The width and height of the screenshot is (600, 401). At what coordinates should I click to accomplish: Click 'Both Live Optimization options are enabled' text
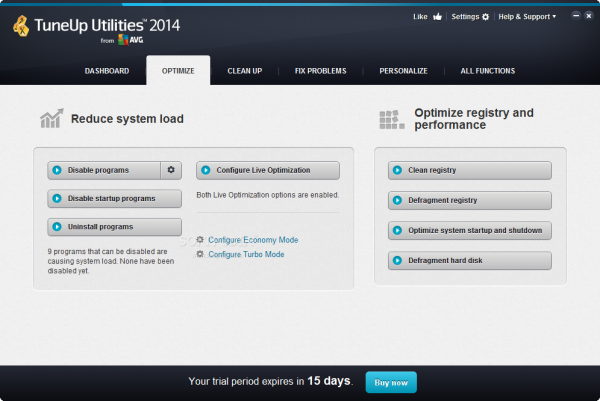(x=267, y=195)
